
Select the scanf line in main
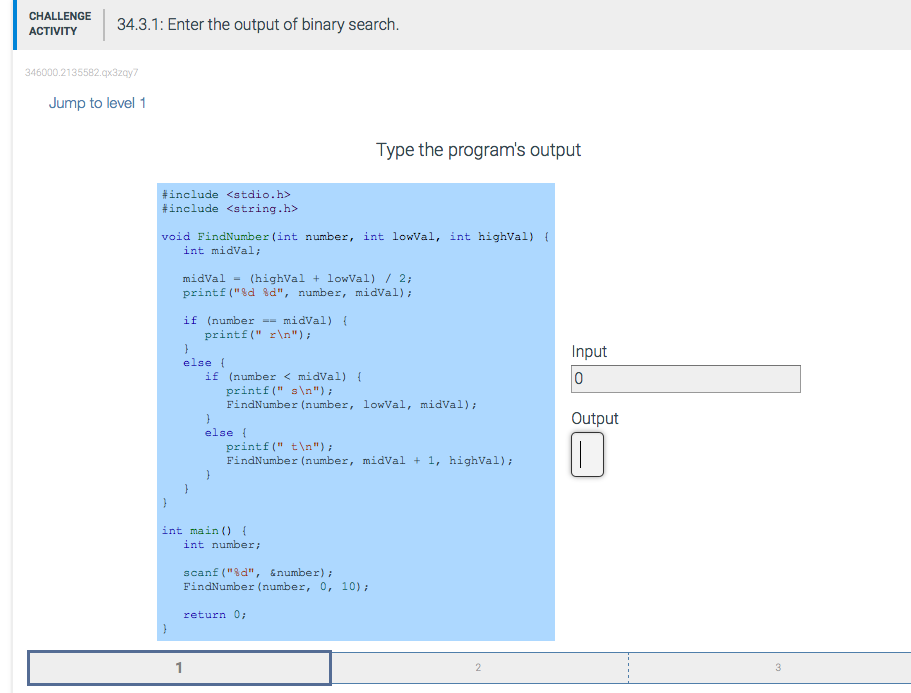(245, 572)
